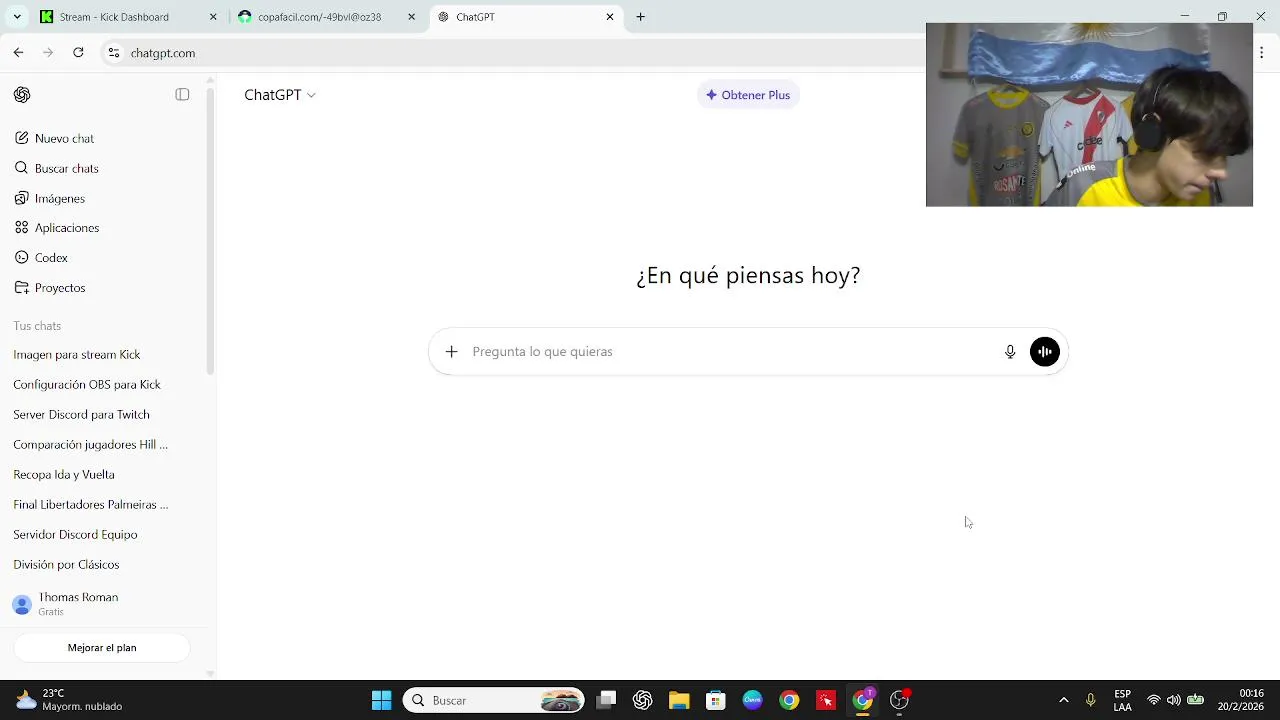Open File Explorer from taskbar
The image size is (1280, 720).
679,700
